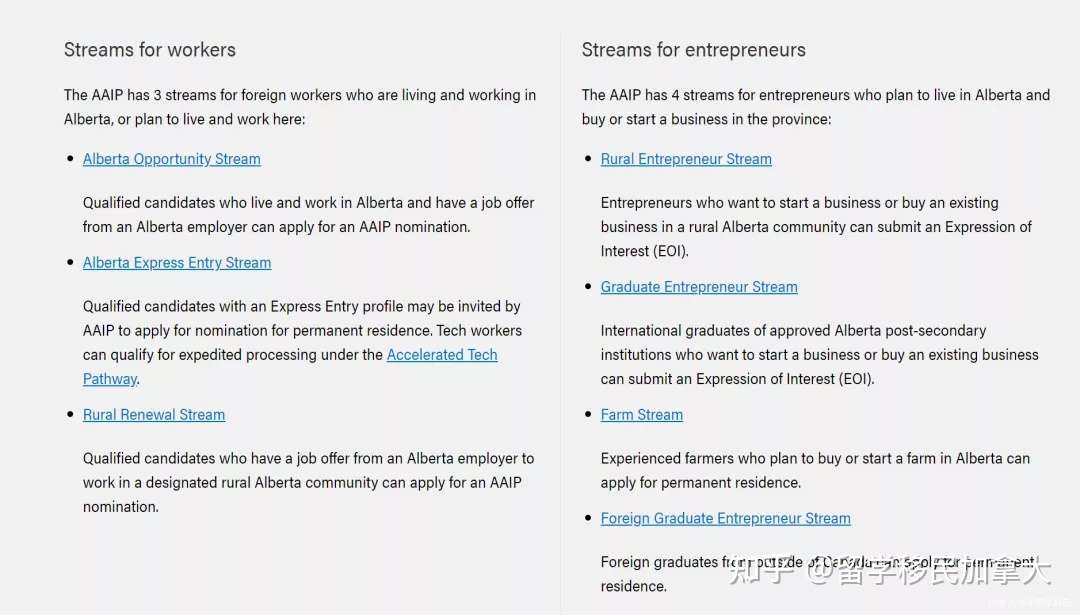
Task: Click the paragraph about AAIP's 3 worker streams
Action: tap(300, 107)
